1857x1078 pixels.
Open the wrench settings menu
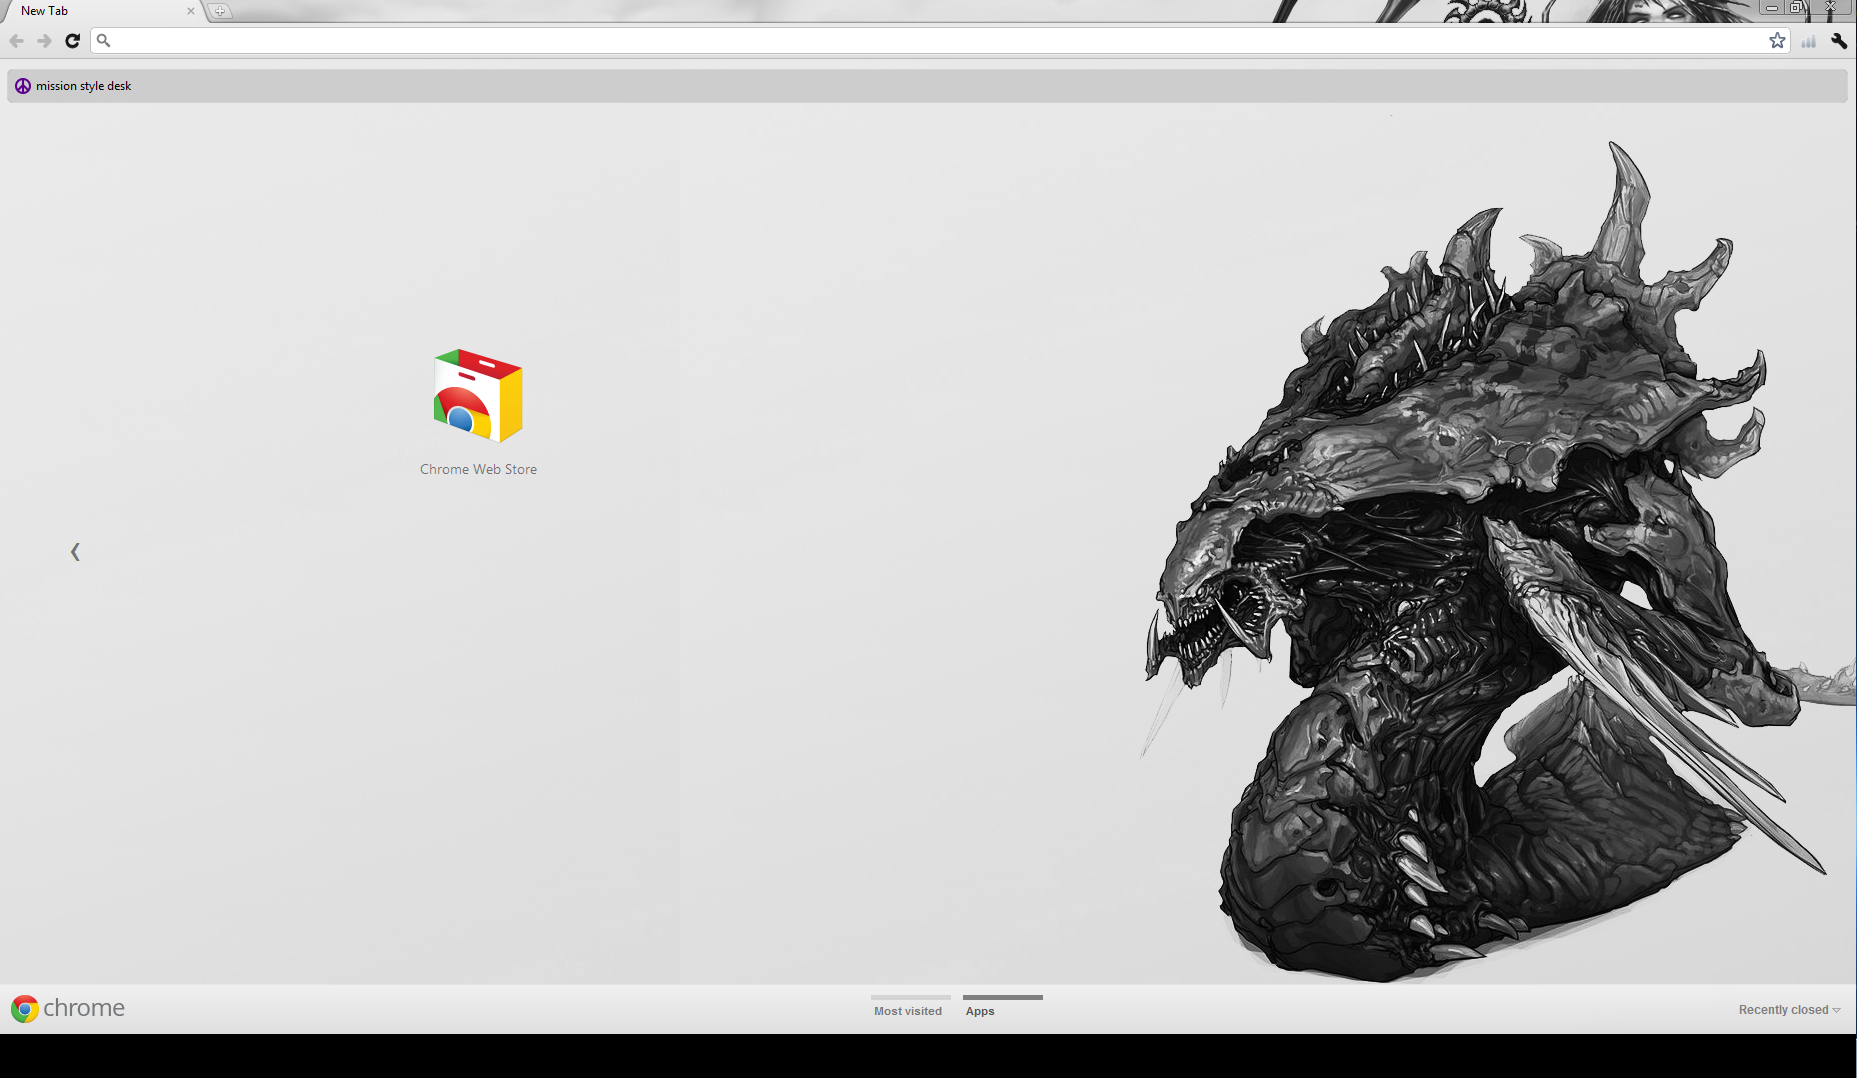pos(1839,41)
